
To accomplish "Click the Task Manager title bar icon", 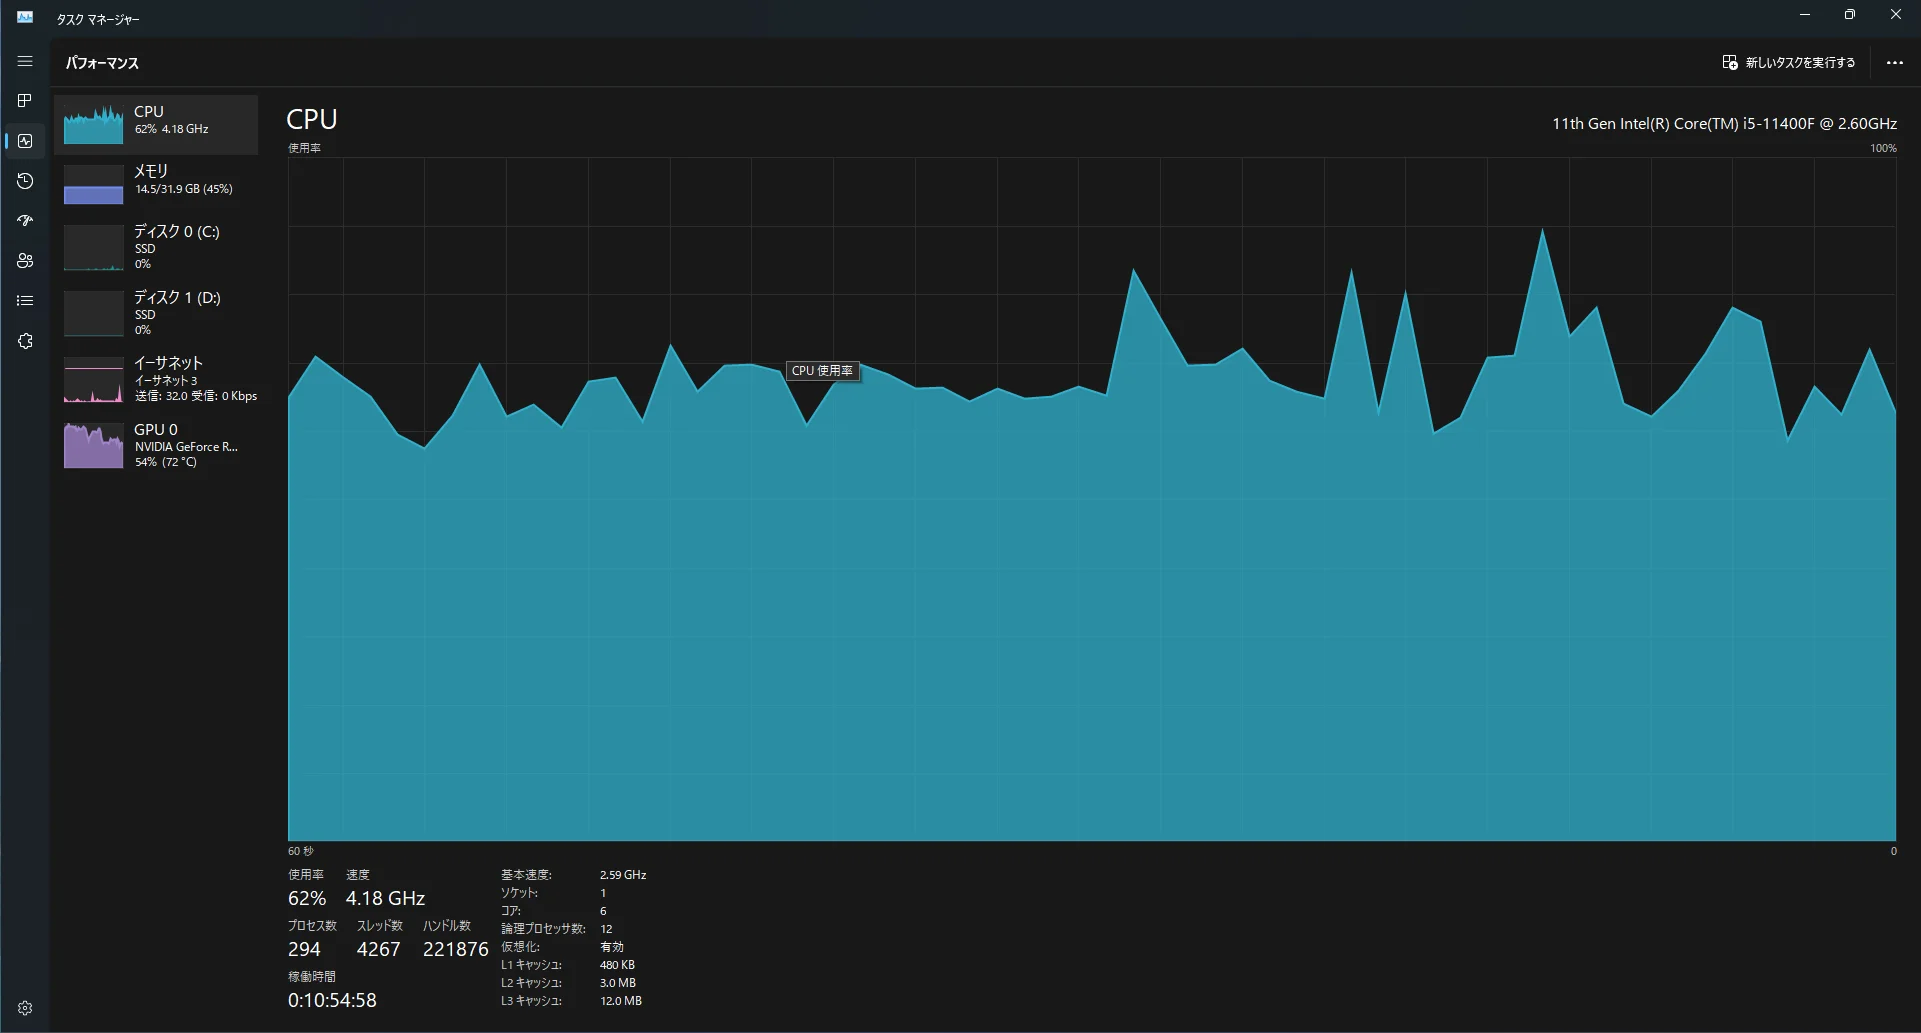I will 25,18.
